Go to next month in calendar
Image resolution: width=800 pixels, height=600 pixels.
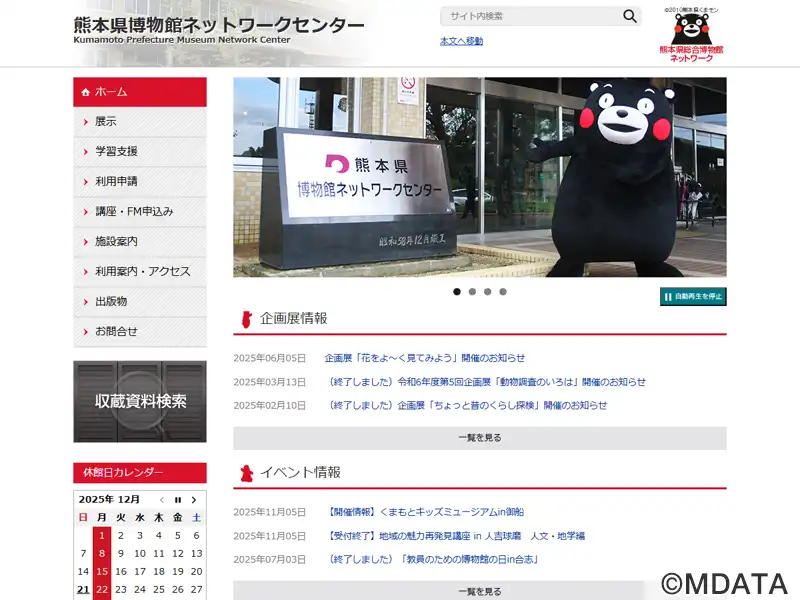pos(194,499)
